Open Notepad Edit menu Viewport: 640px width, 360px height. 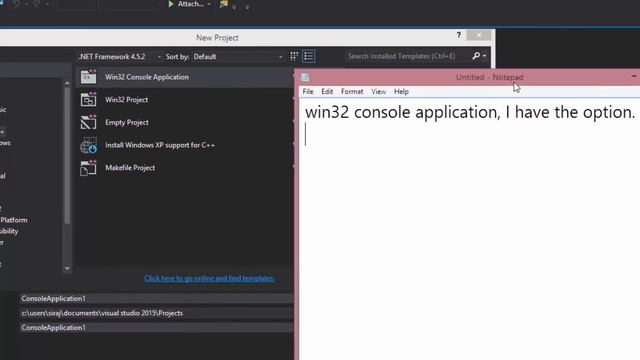coord(327,92)
